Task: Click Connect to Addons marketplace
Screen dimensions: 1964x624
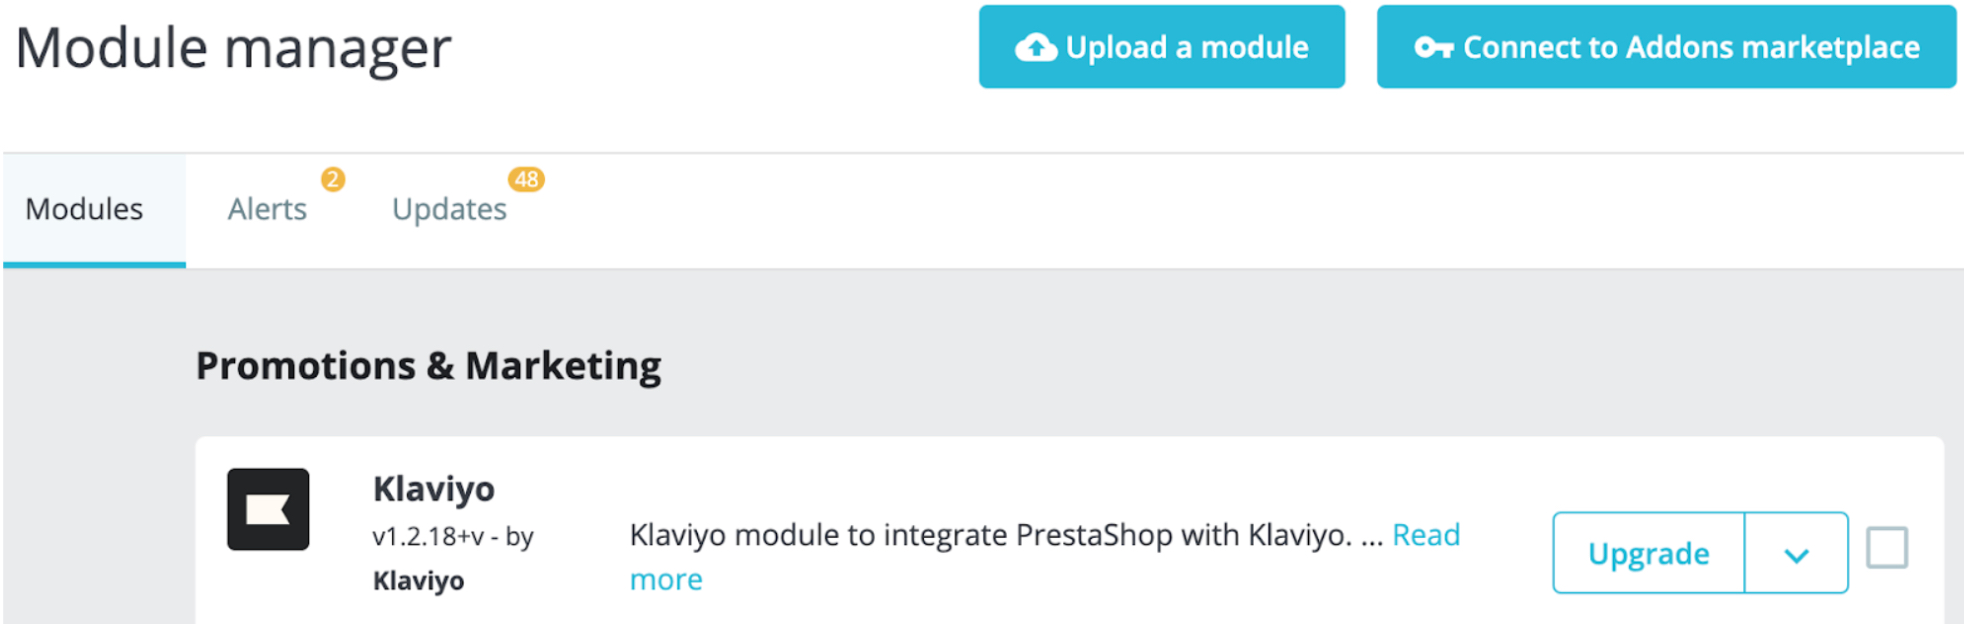Action: 1667,46
